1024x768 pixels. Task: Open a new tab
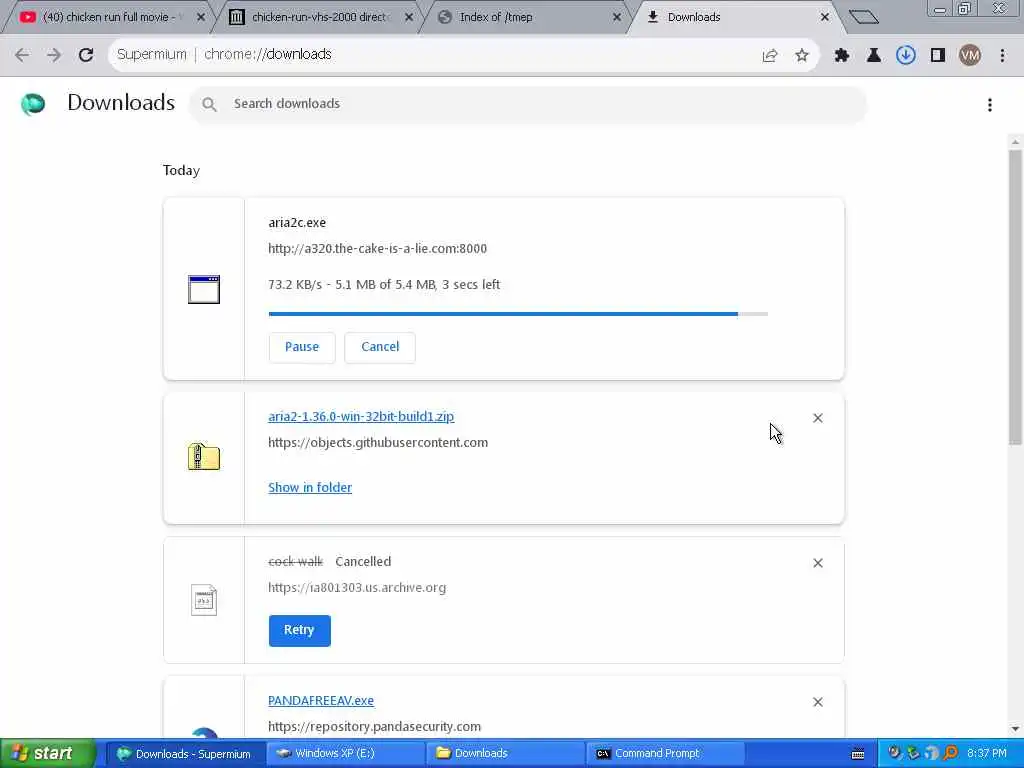point(864,17)
